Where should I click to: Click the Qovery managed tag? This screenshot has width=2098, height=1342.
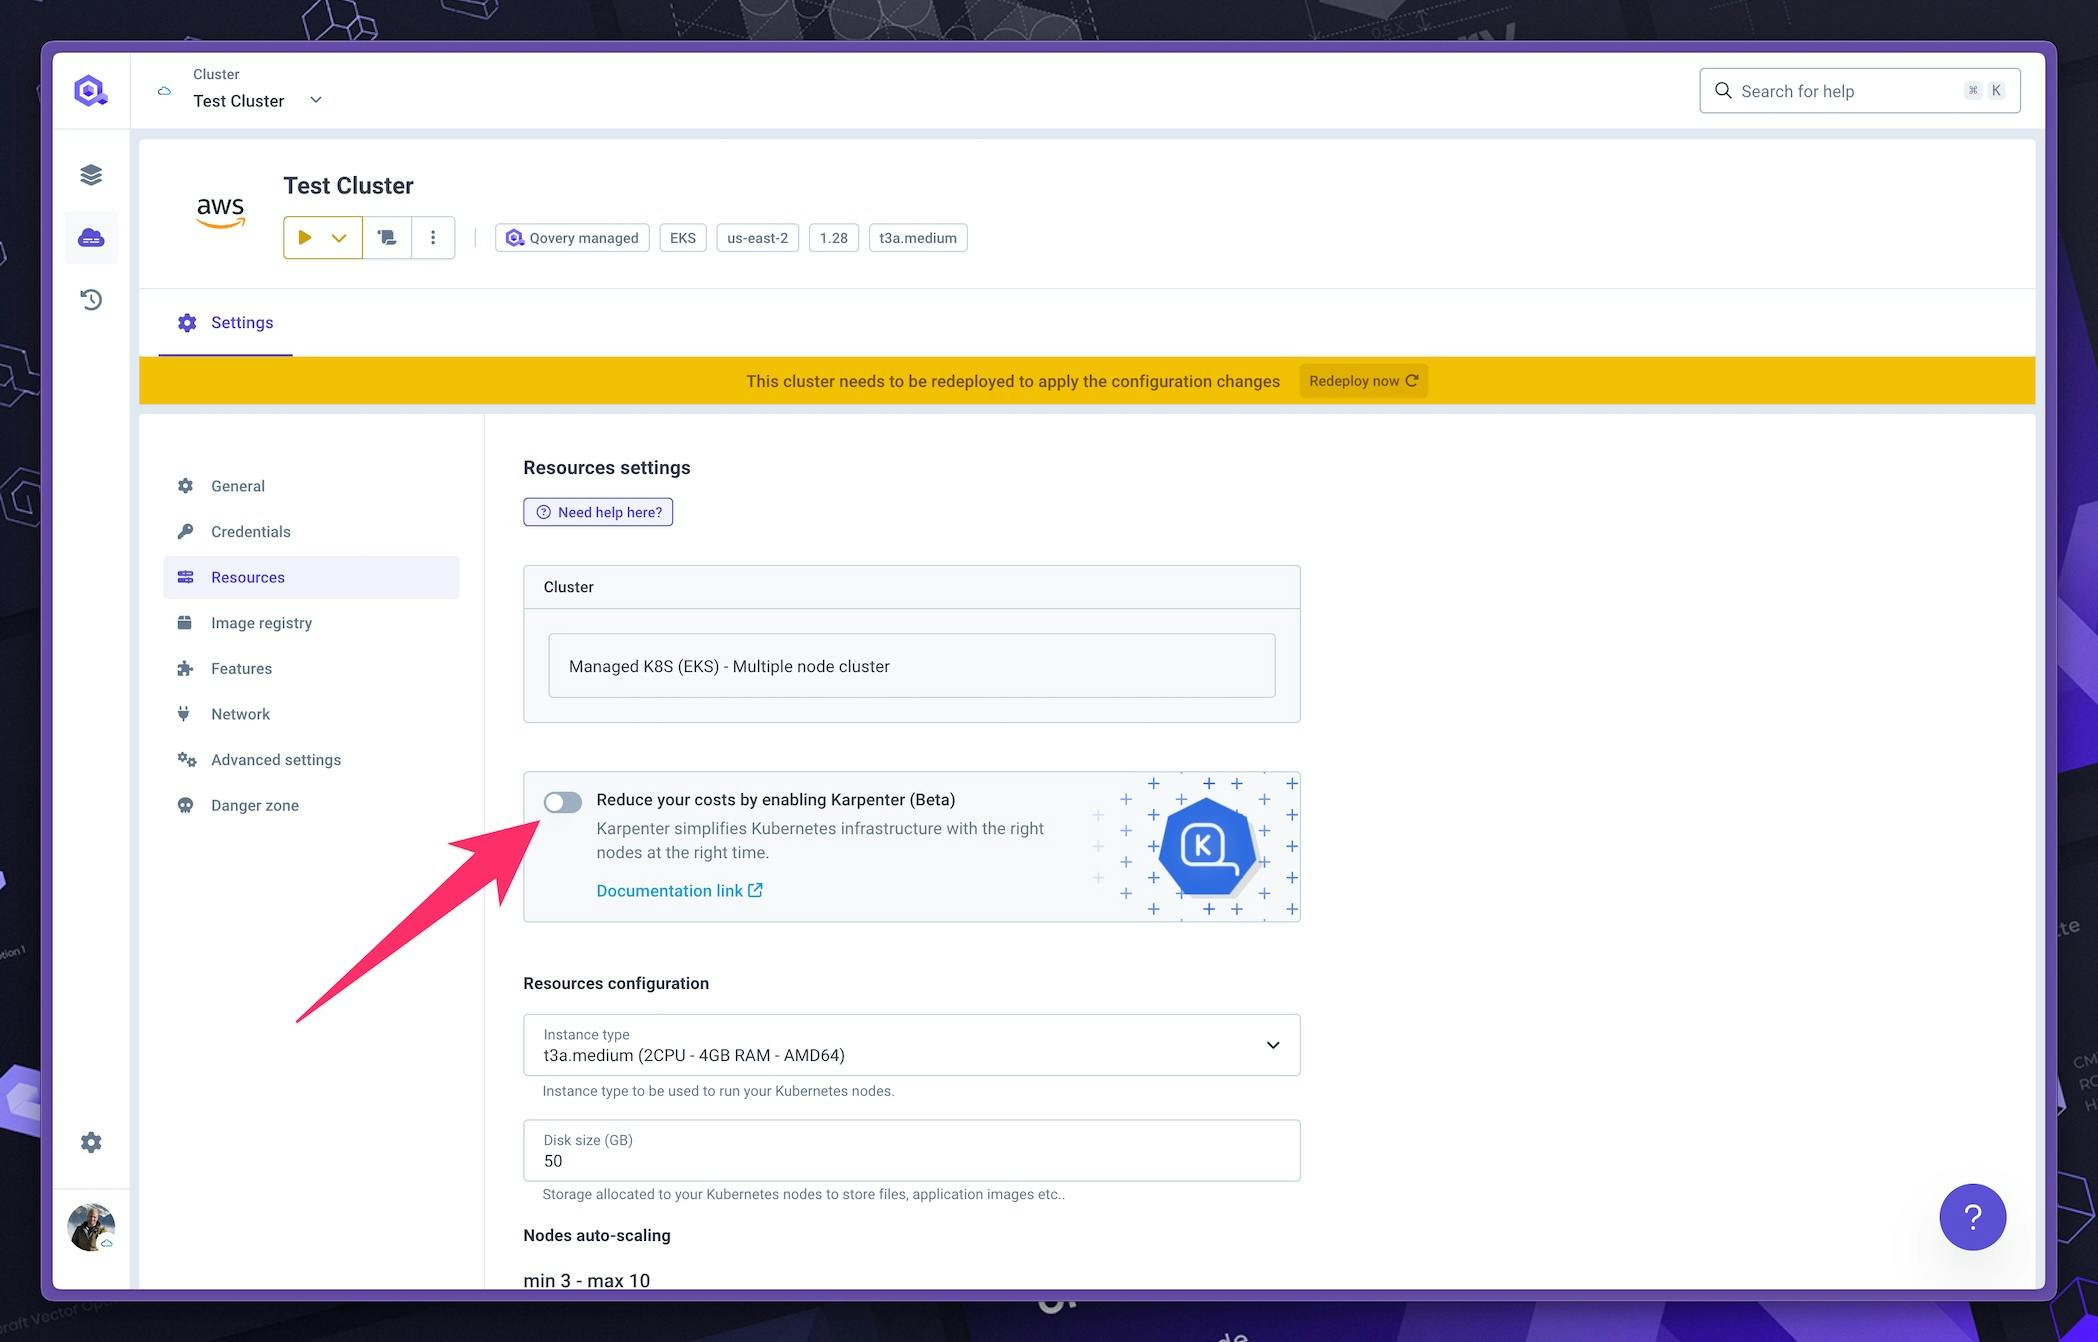point(572,238)
